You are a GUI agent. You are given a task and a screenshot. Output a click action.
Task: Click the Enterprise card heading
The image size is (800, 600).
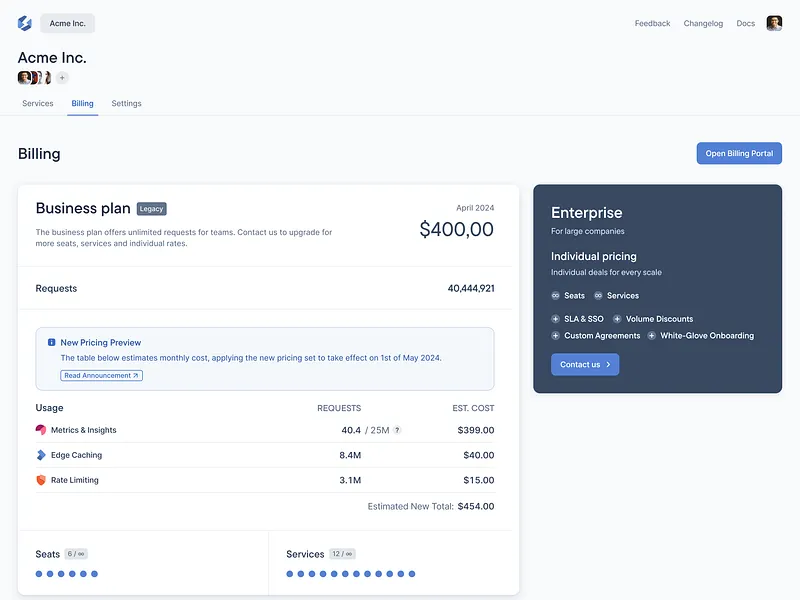(587, 213)
